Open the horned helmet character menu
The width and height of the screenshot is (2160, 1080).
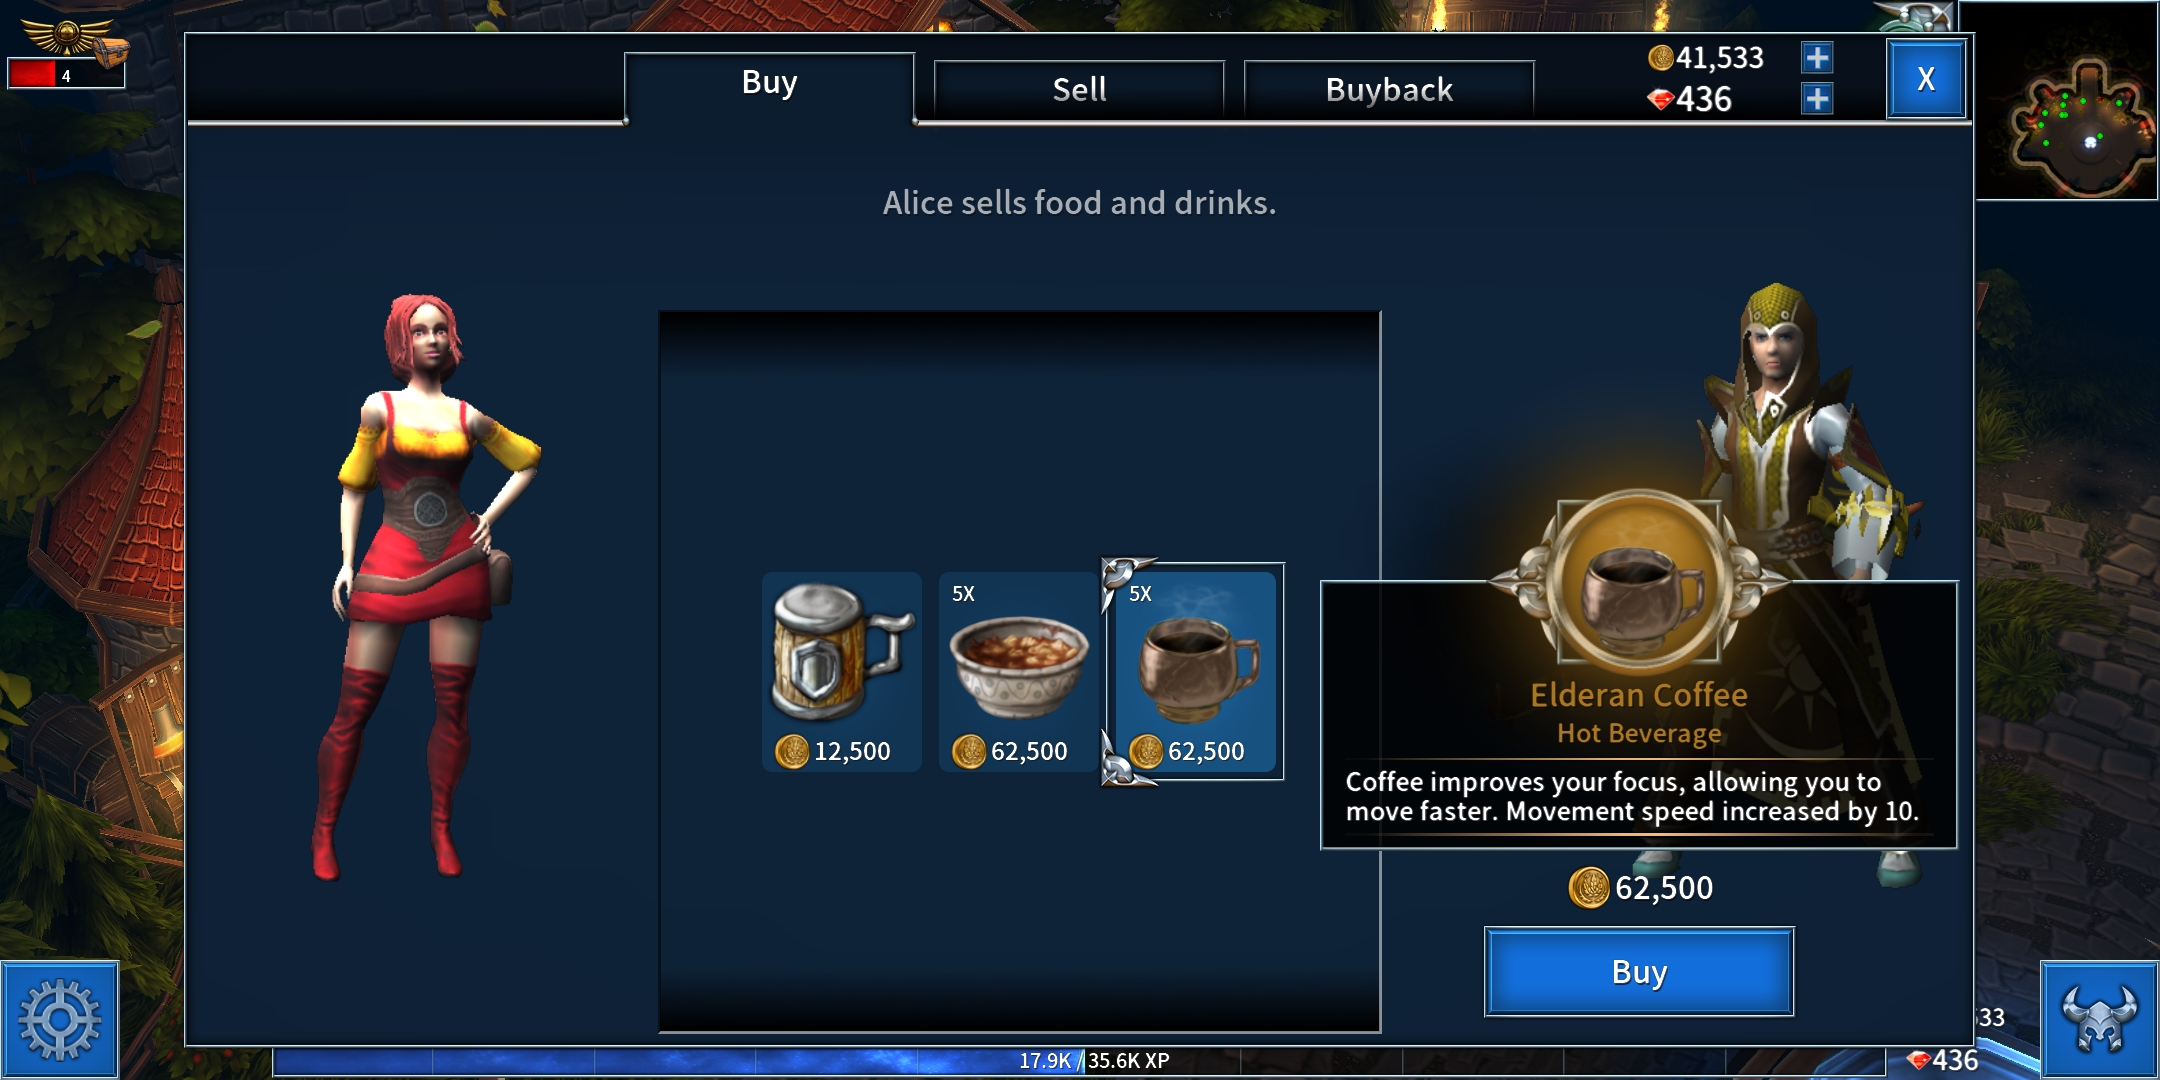click(x=2099, y=1020)
